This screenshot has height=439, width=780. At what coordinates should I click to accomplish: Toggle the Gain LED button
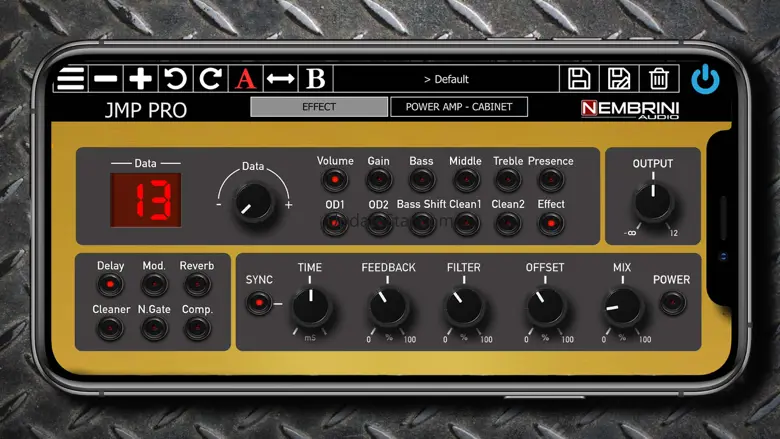coord(379,179)
